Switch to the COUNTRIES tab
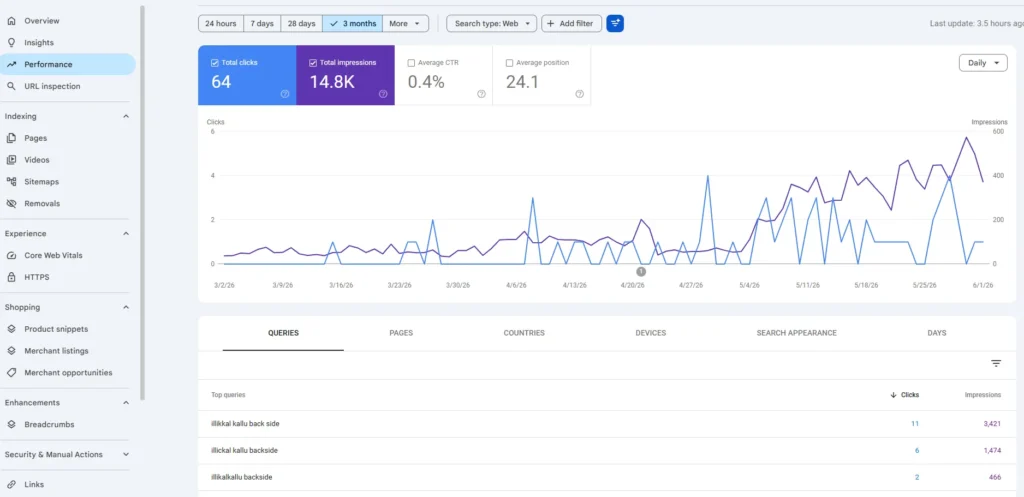The height and width of the screenshot is (497, 1024). [x=524, y=333]
